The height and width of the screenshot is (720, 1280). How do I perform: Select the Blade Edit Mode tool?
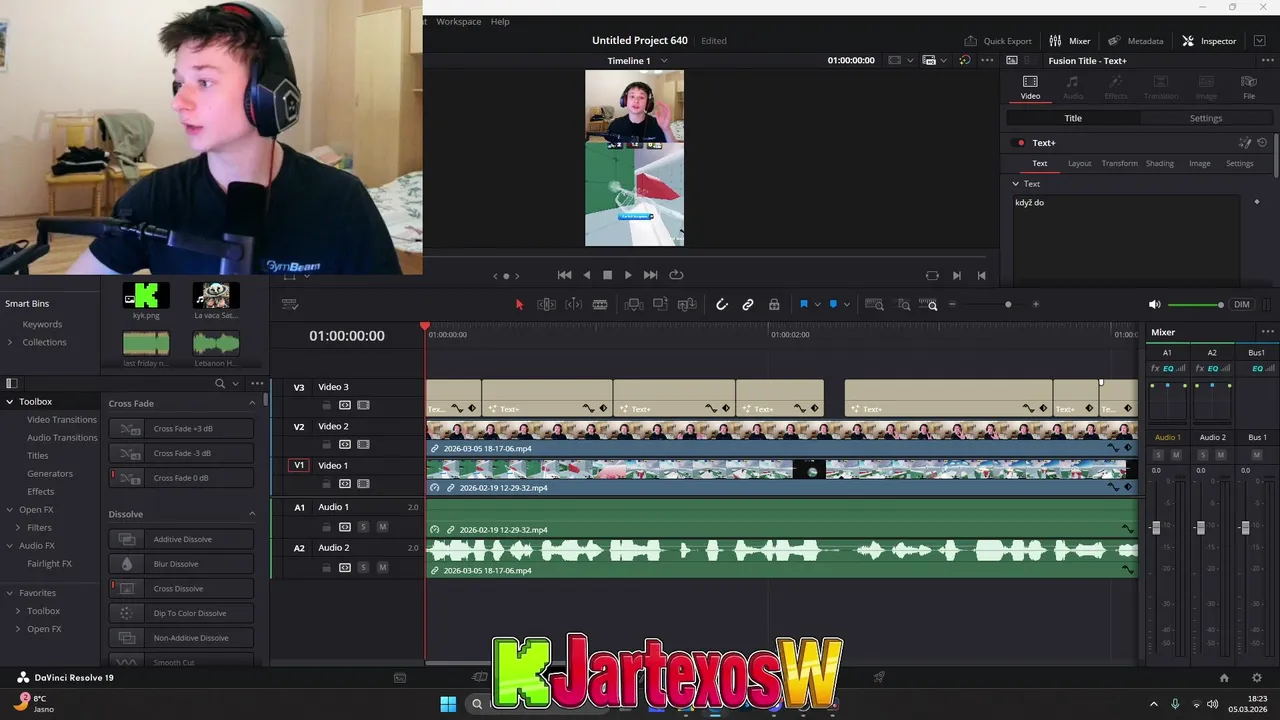pos(600,305)
